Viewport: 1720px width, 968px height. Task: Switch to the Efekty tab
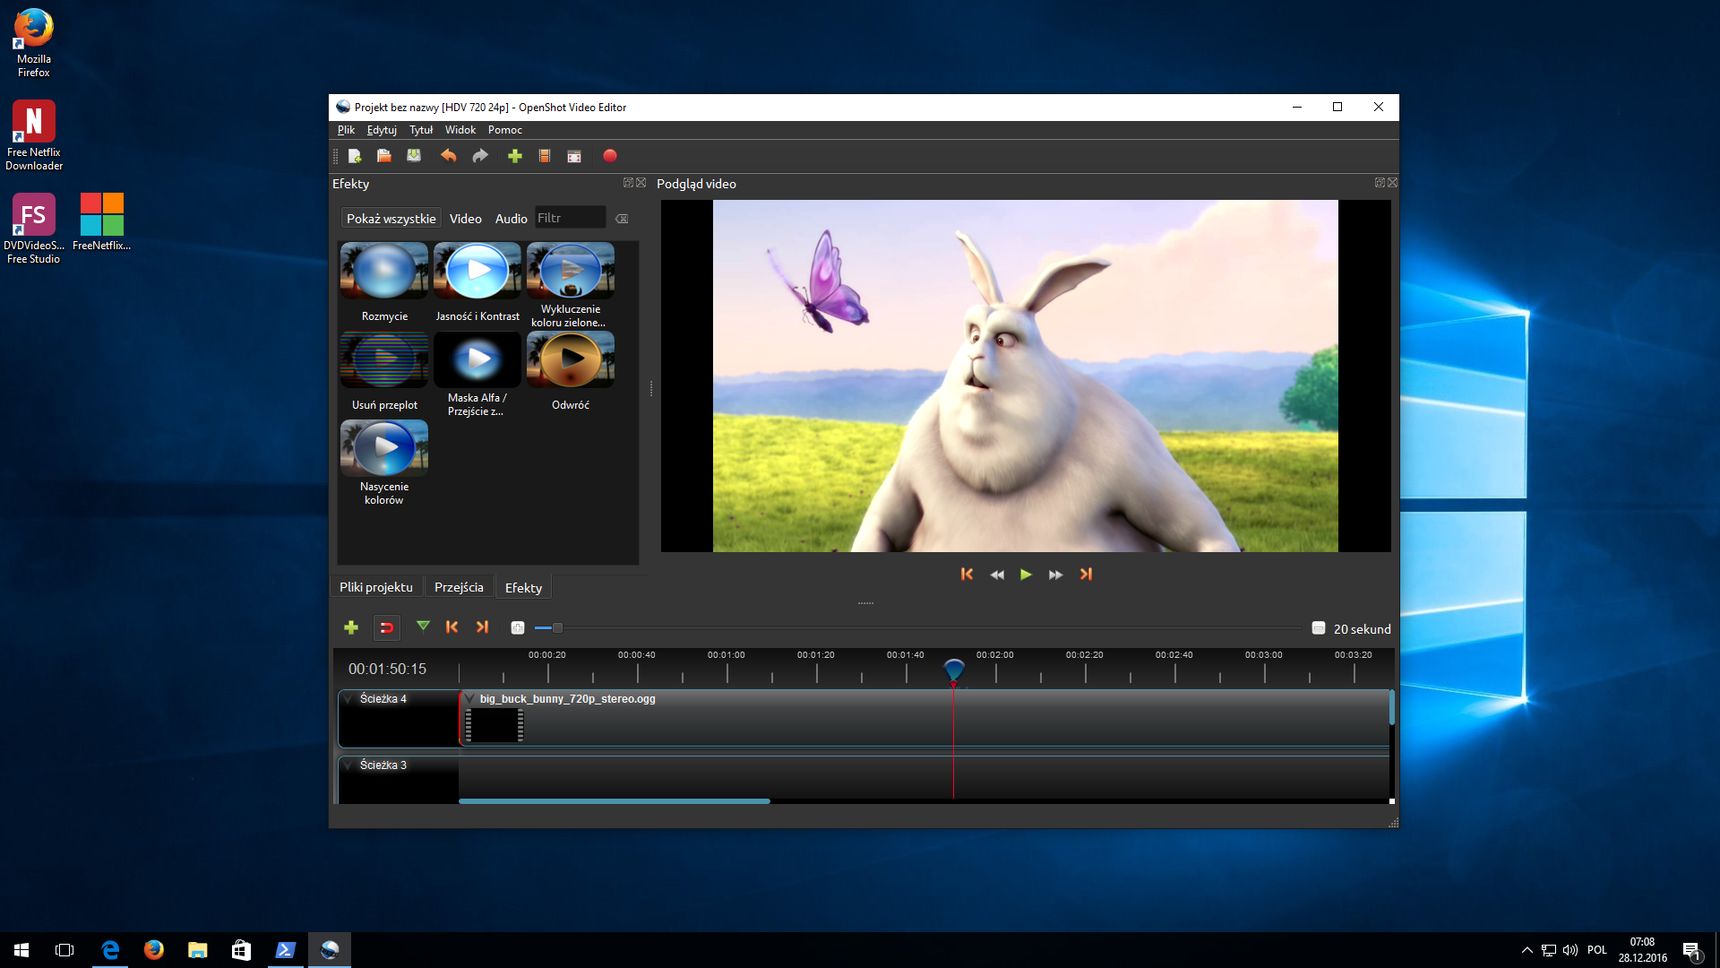[x=523, y=587]
